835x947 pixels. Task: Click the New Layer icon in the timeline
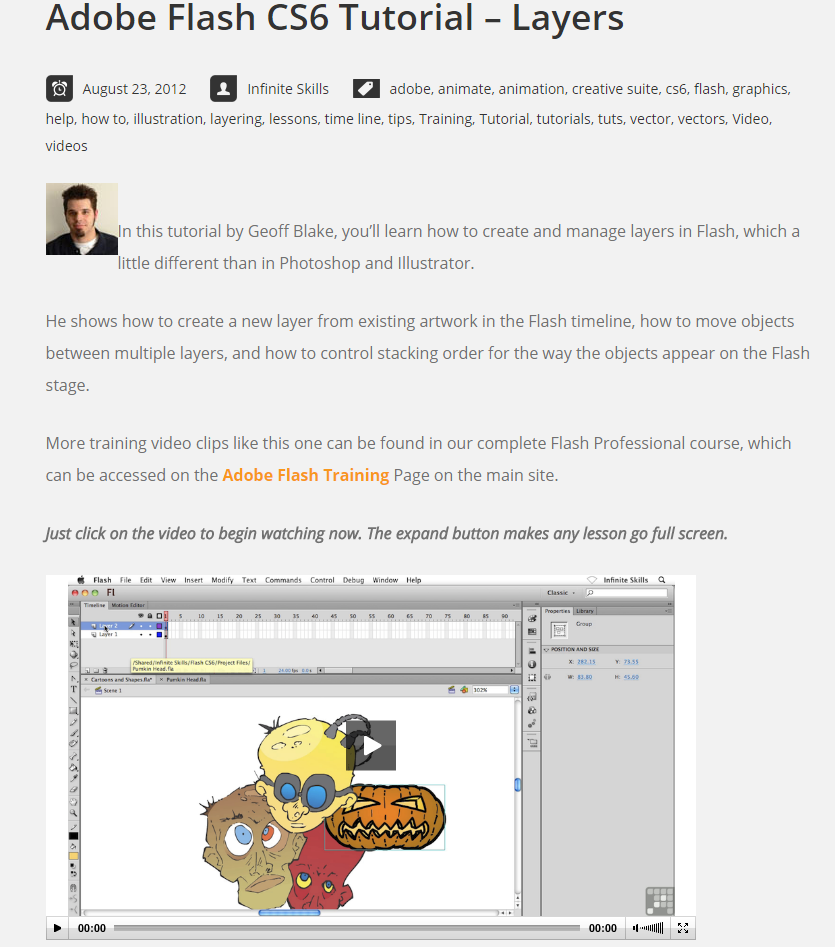90,671
